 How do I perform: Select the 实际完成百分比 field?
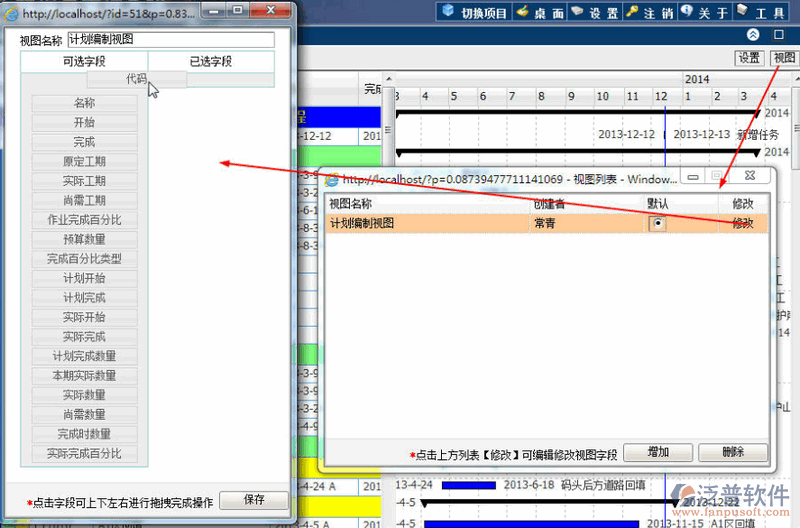point(84,454)
